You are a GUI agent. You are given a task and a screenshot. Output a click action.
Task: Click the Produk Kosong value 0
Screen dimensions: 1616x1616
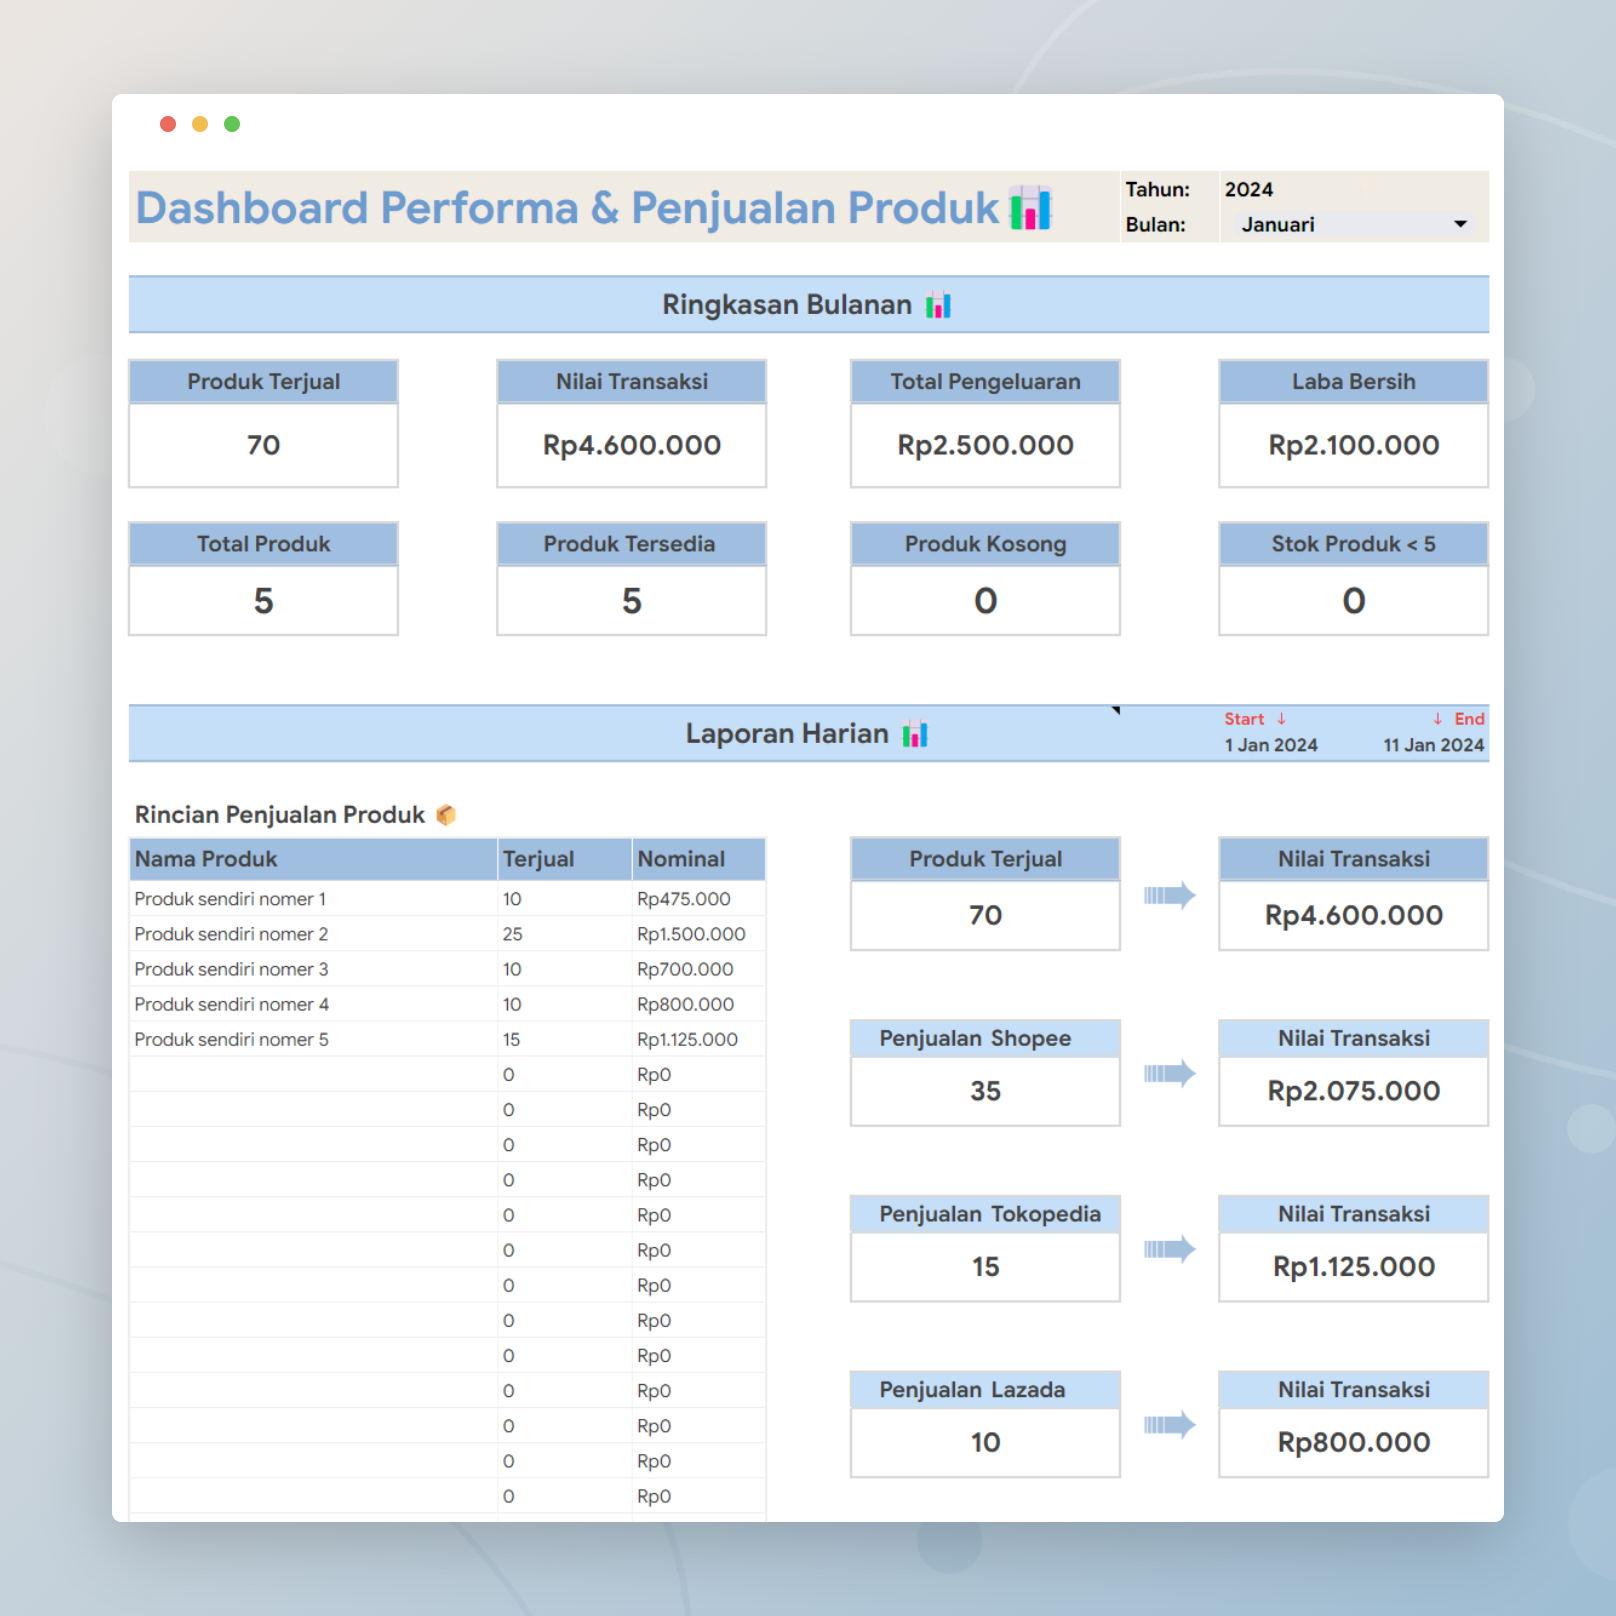click(x=985, y=601)
